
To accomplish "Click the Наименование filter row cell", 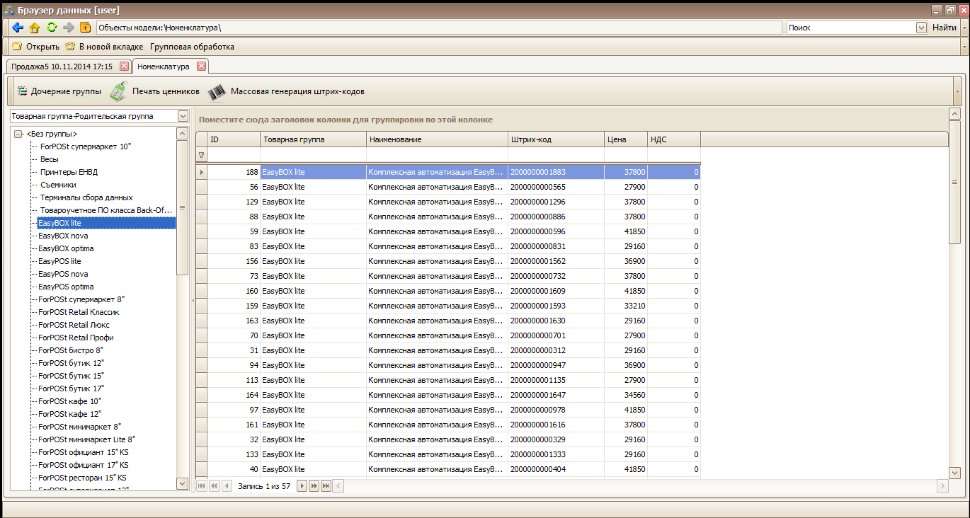I will [x=437, y=155].
